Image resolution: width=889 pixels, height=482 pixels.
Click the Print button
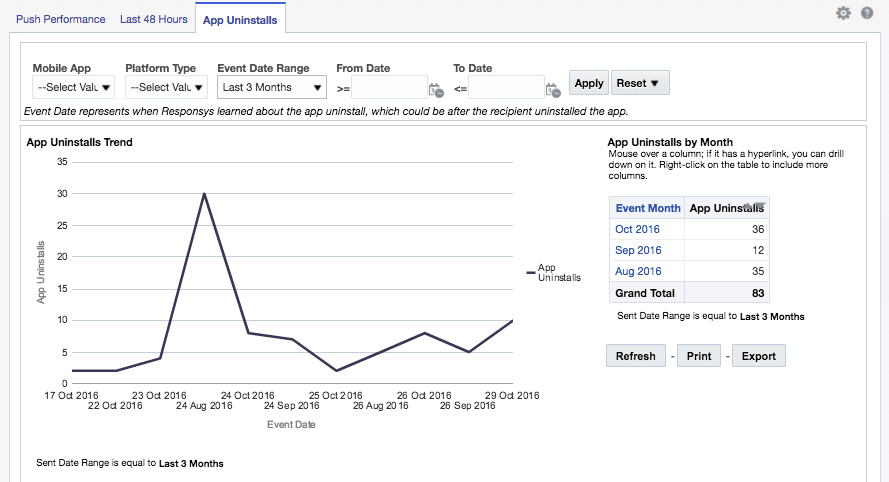point(699,356)
